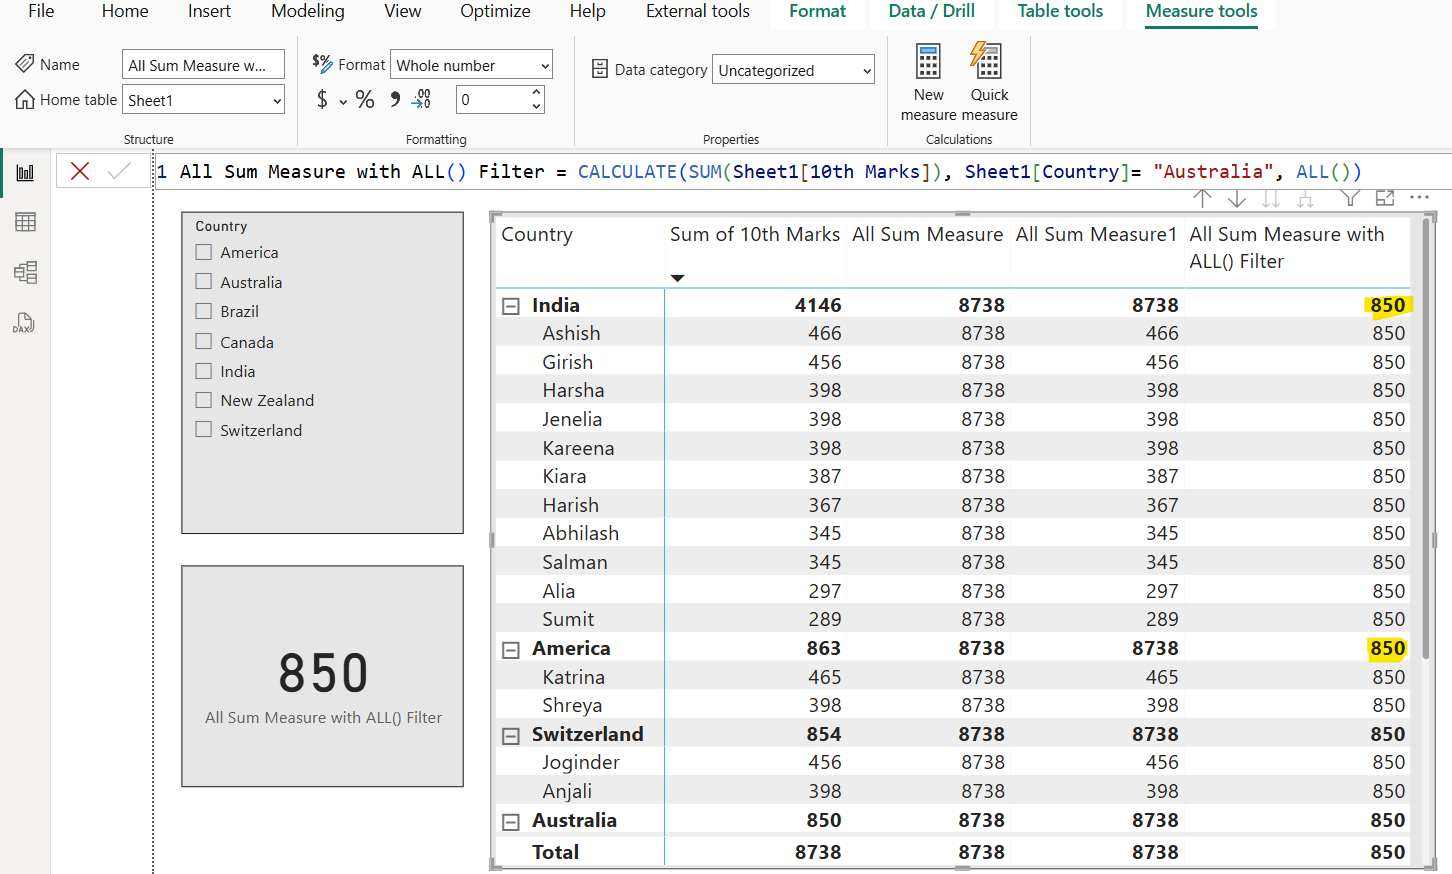Click the New measure calculator icon
This screenshot has width=1452, height=874.
click(928, 62)
